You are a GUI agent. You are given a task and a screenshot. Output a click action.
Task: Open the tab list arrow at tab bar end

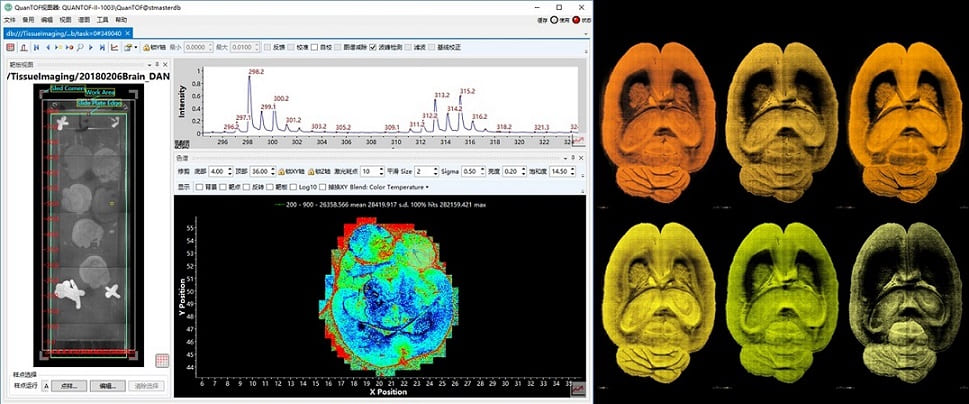pos(585,33)
